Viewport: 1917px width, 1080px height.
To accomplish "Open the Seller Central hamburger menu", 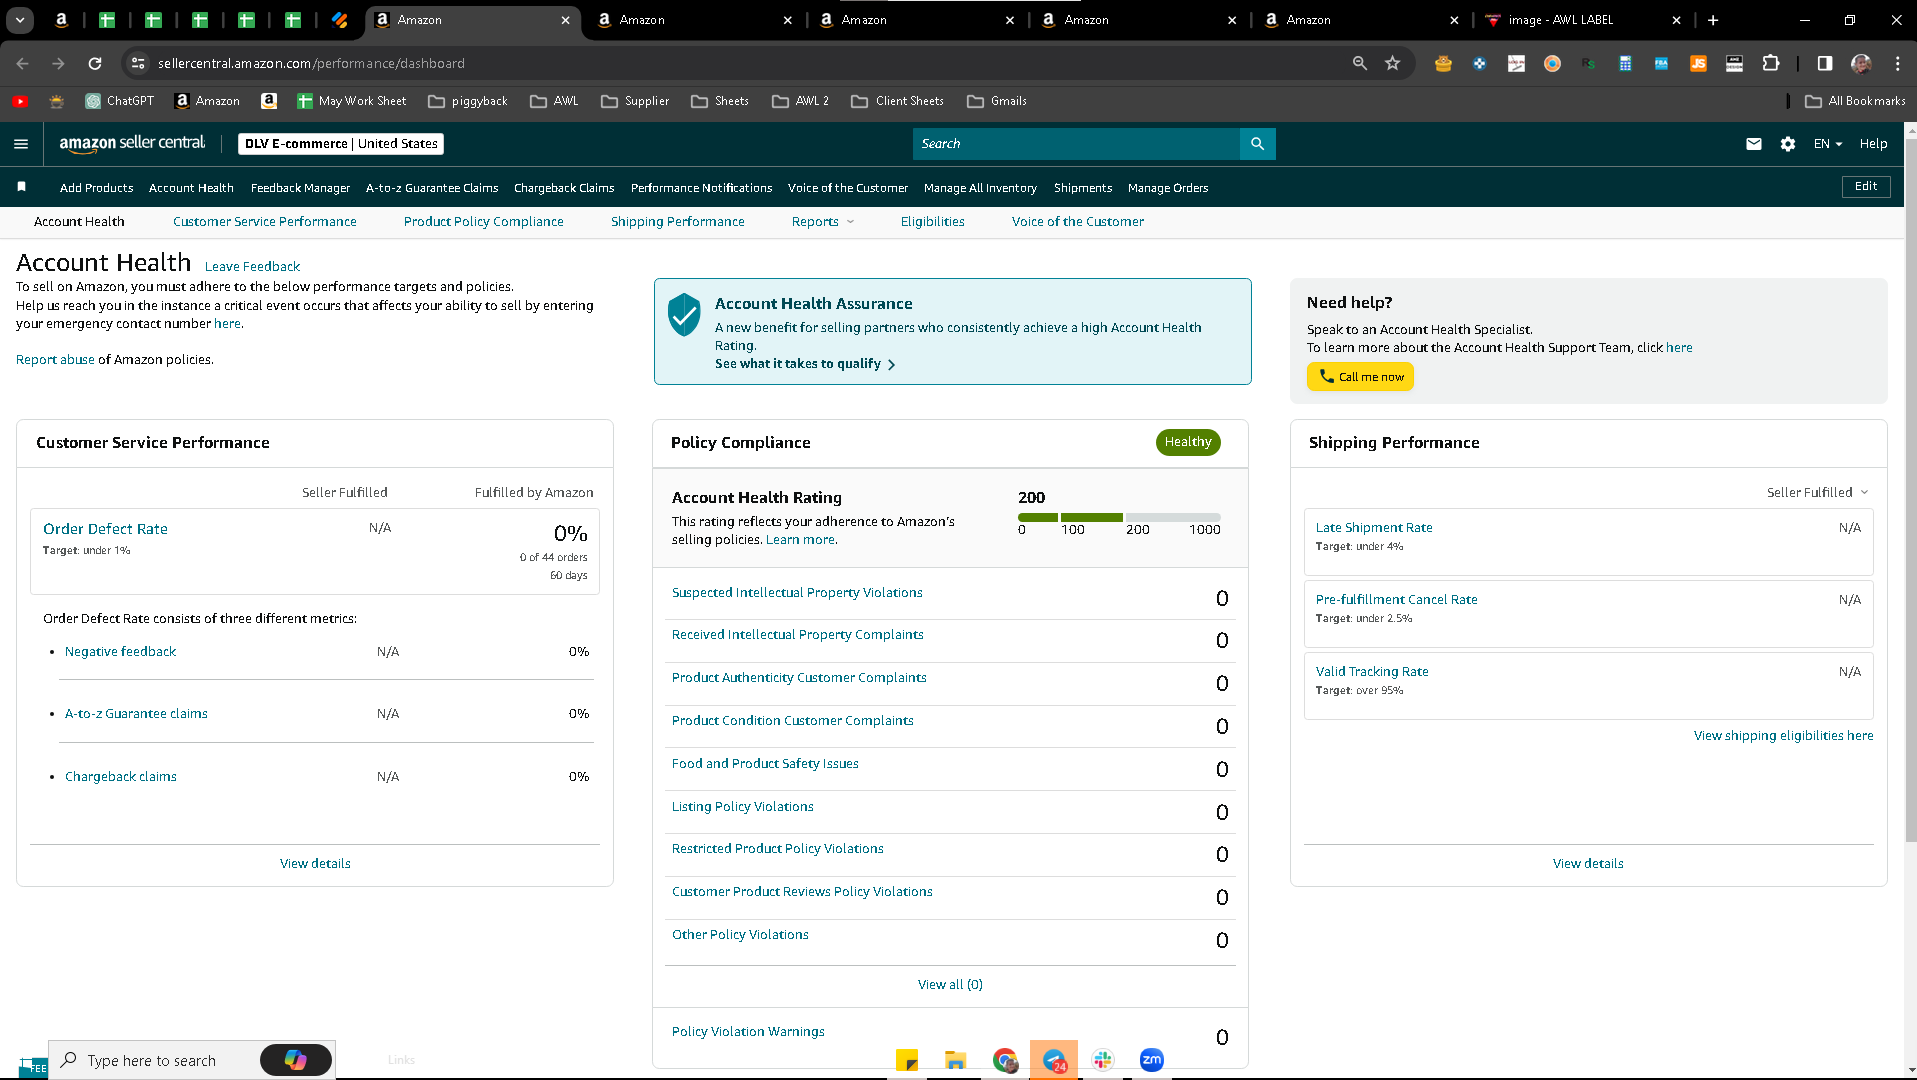I will tap(21, 144).
